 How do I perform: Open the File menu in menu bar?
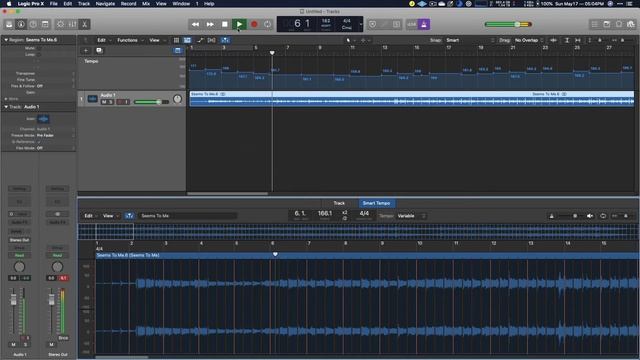(53, 4)
